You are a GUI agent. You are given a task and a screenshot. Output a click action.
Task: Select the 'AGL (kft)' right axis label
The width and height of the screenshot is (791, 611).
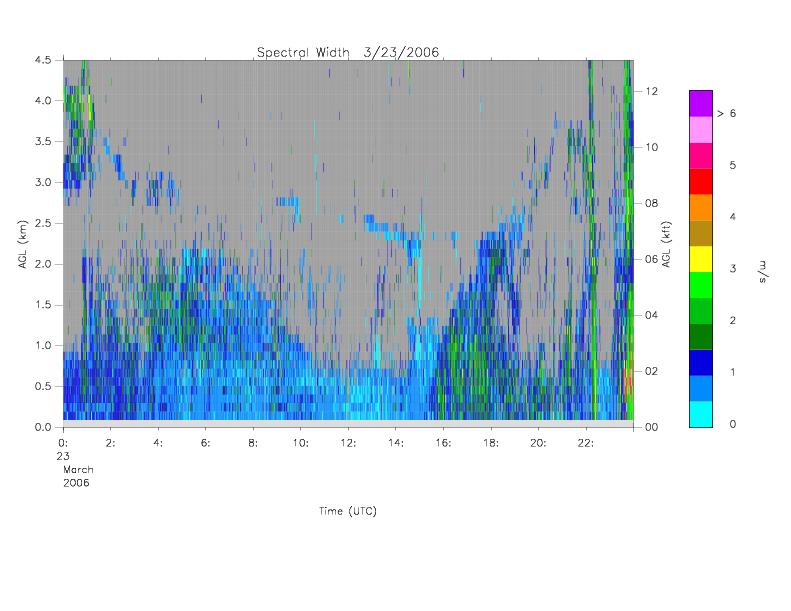tap(667, 244)
